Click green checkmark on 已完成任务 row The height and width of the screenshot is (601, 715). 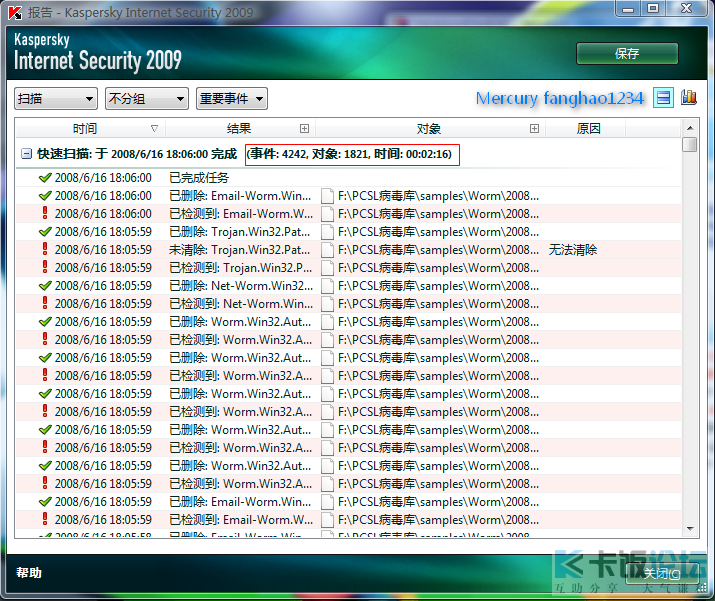click(45, 178)
